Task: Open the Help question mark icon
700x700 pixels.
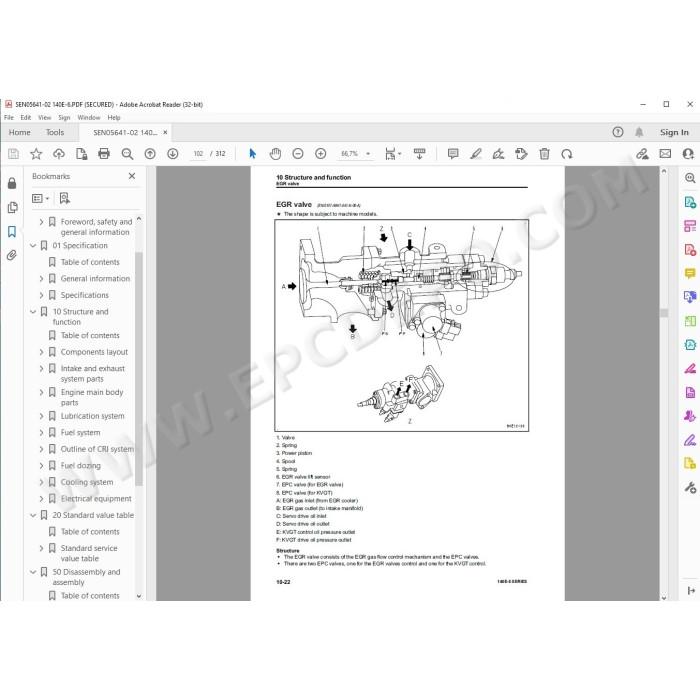Action: [618, 132]
